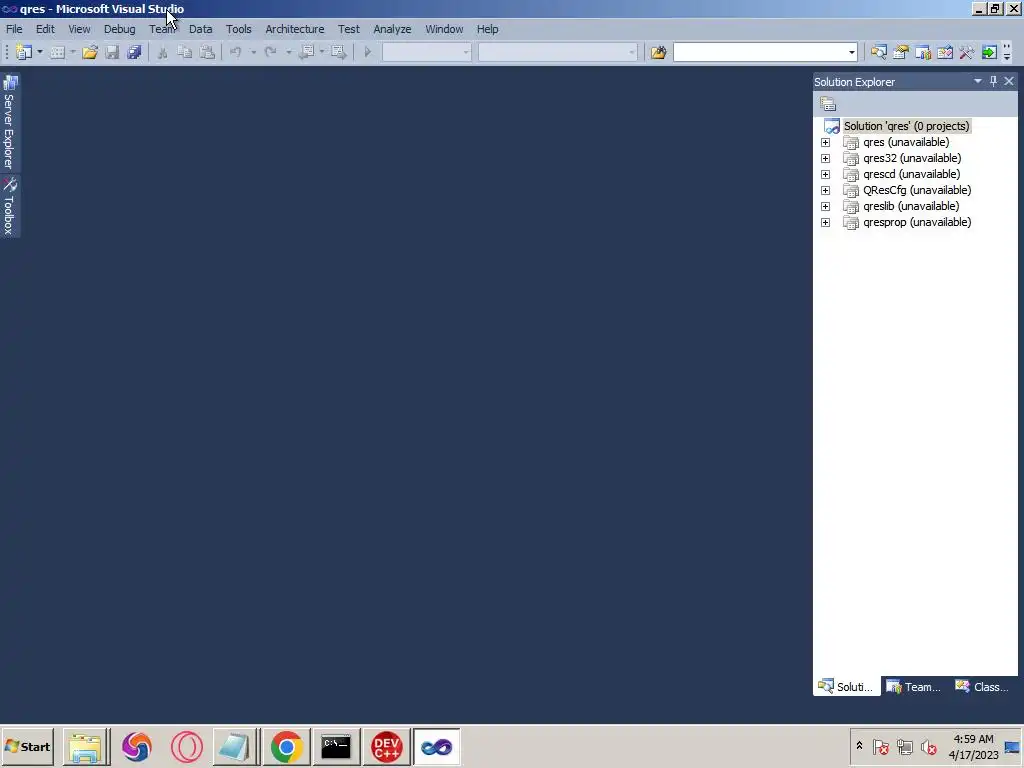1024x768 pixels.
Task: Click the Navigate Backward icon
Action: (x=306, y=52)
